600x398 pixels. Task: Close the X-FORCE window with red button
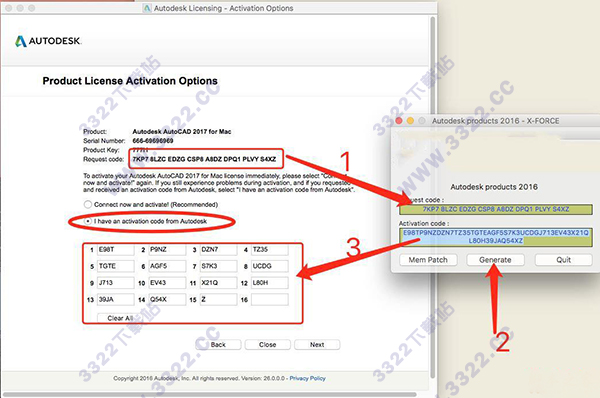[399, 121]
